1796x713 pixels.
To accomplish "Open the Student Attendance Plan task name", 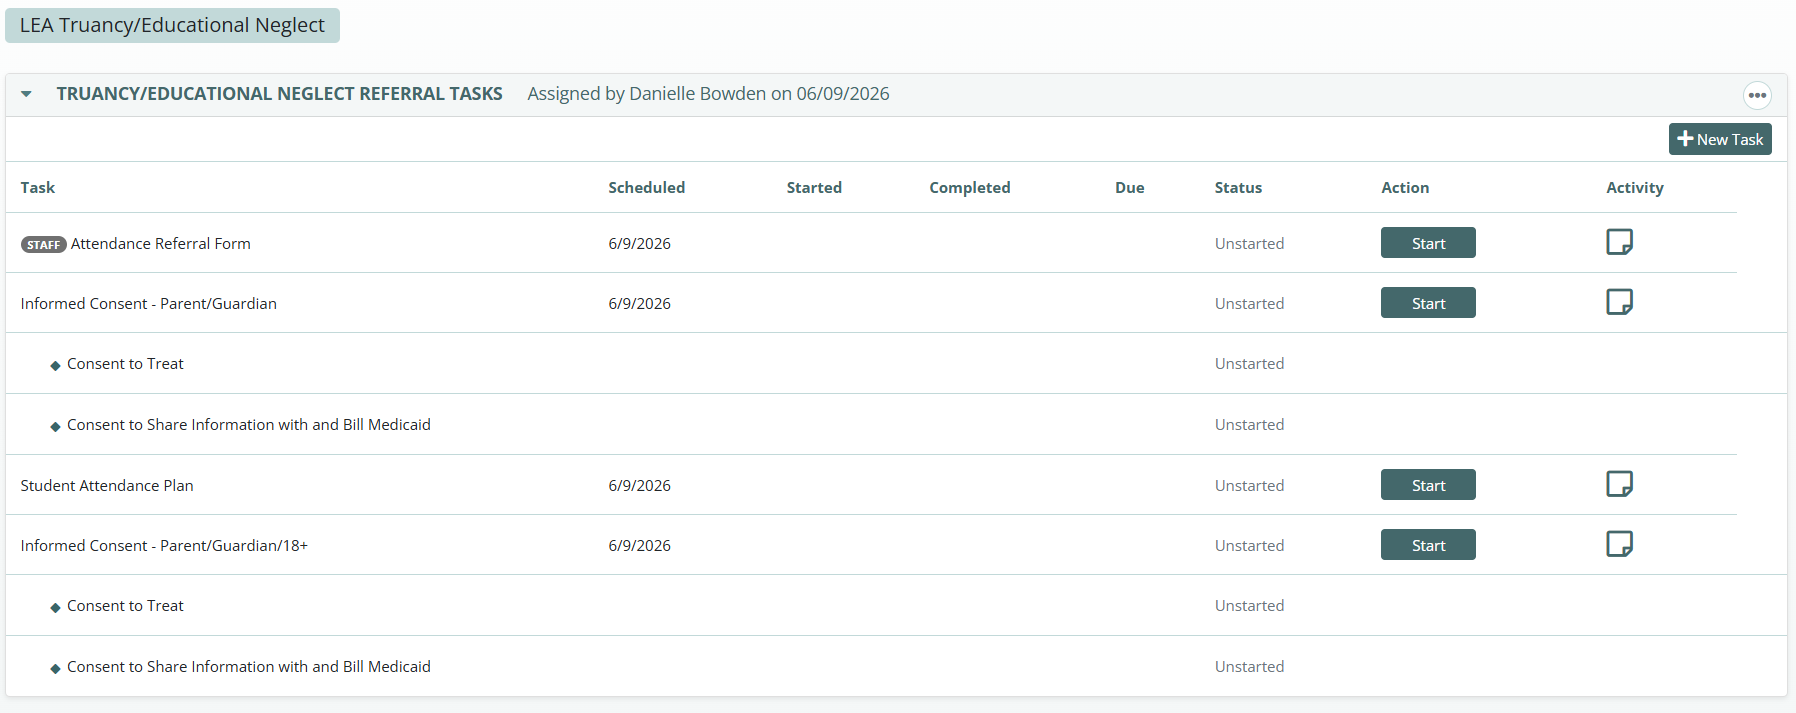I will pos(107,485).
